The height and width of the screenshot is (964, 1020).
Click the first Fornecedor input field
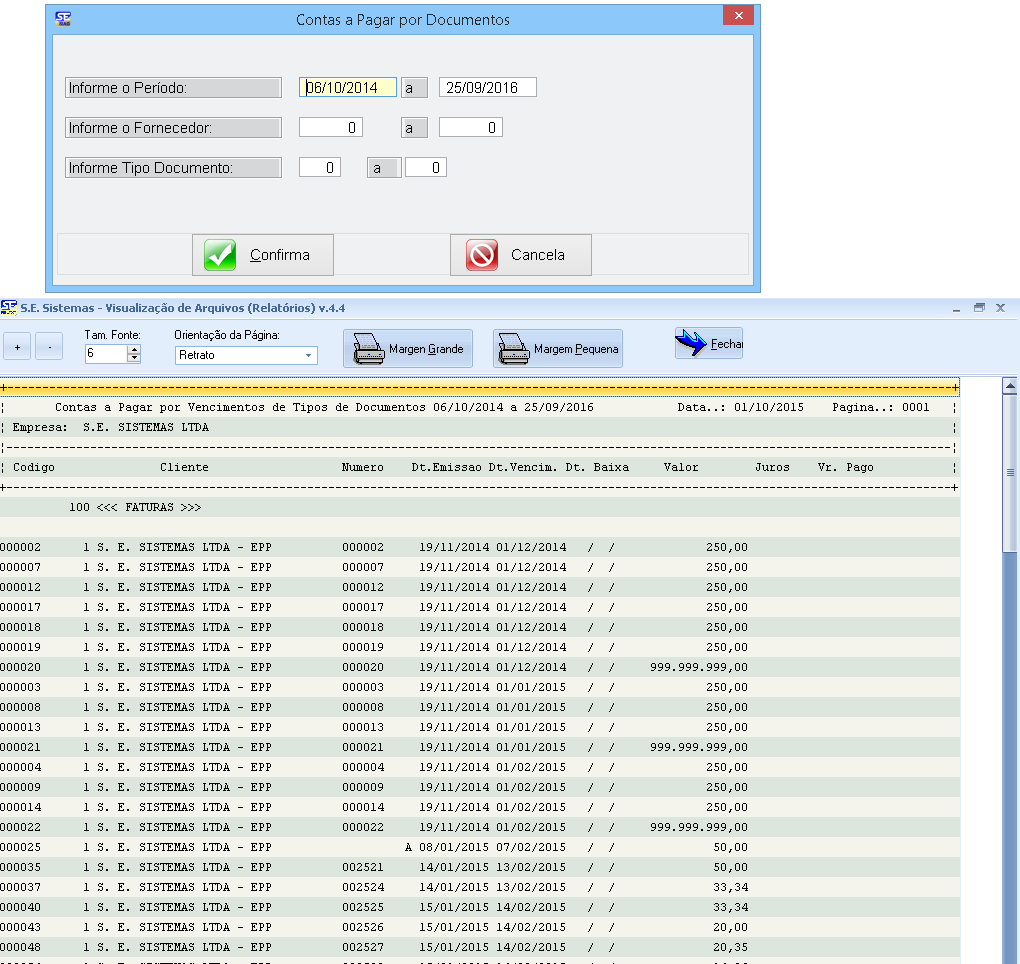coord(330,128)
